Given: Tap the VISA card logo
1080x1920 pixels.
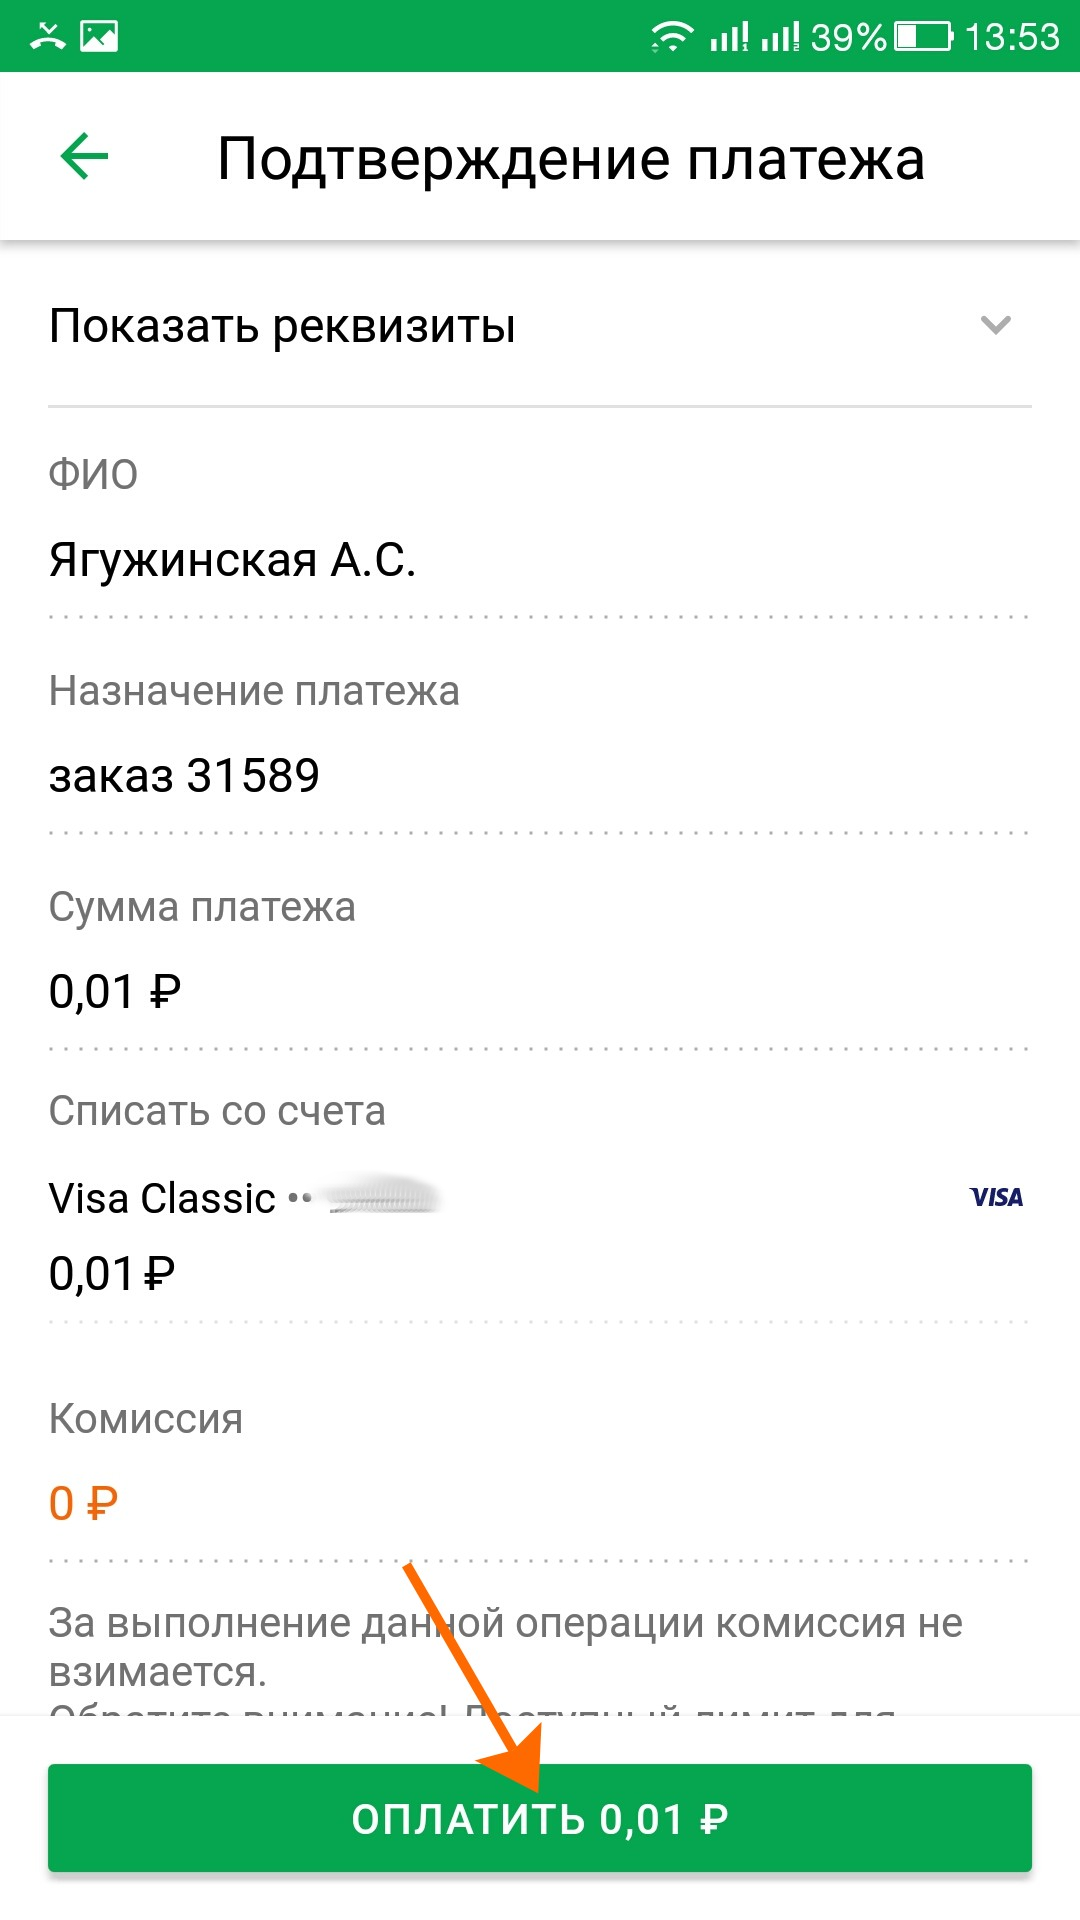Looking at the screenshot, I should point(996,1197).
